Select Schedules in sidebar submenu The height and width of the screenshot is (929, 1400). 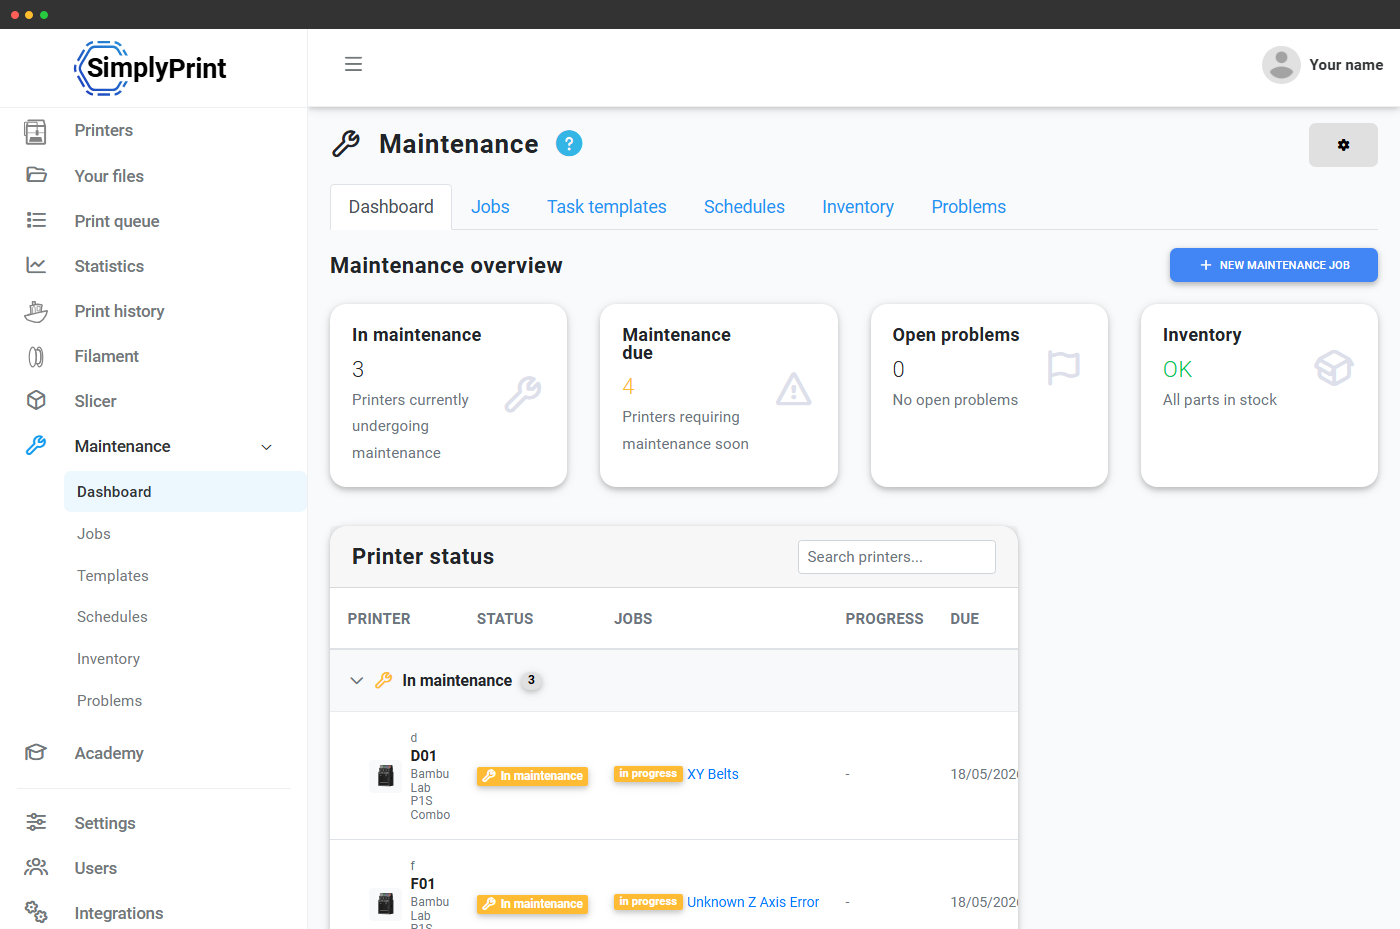click(112, 617)
